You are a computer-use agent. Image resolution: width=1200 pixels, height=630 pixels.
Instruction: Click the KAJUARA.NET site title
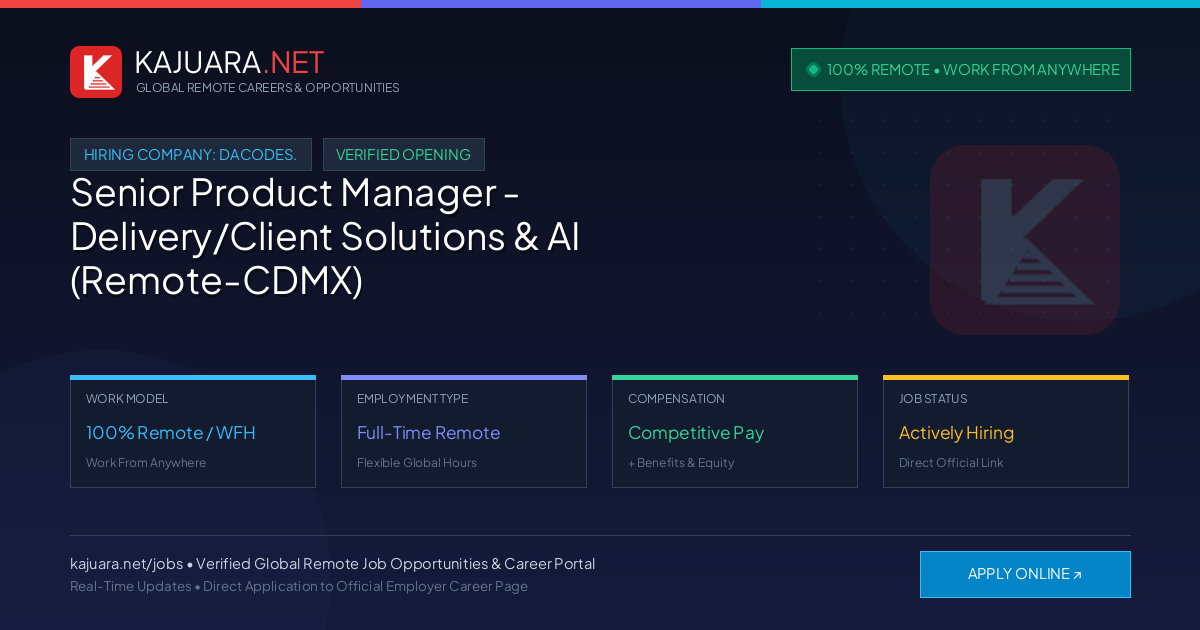coord(229,62)
